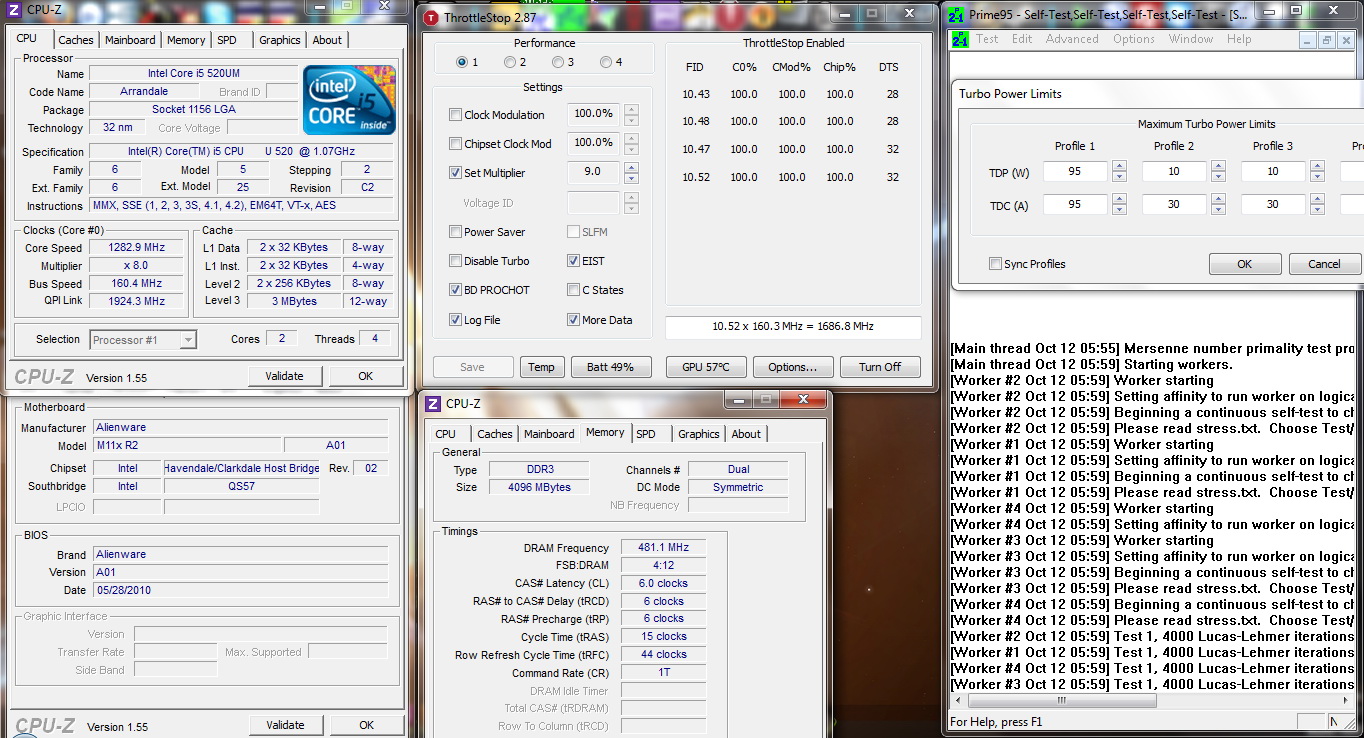Open the Prime95 Options menu

pyautogui.click(x=1134, y=39)
